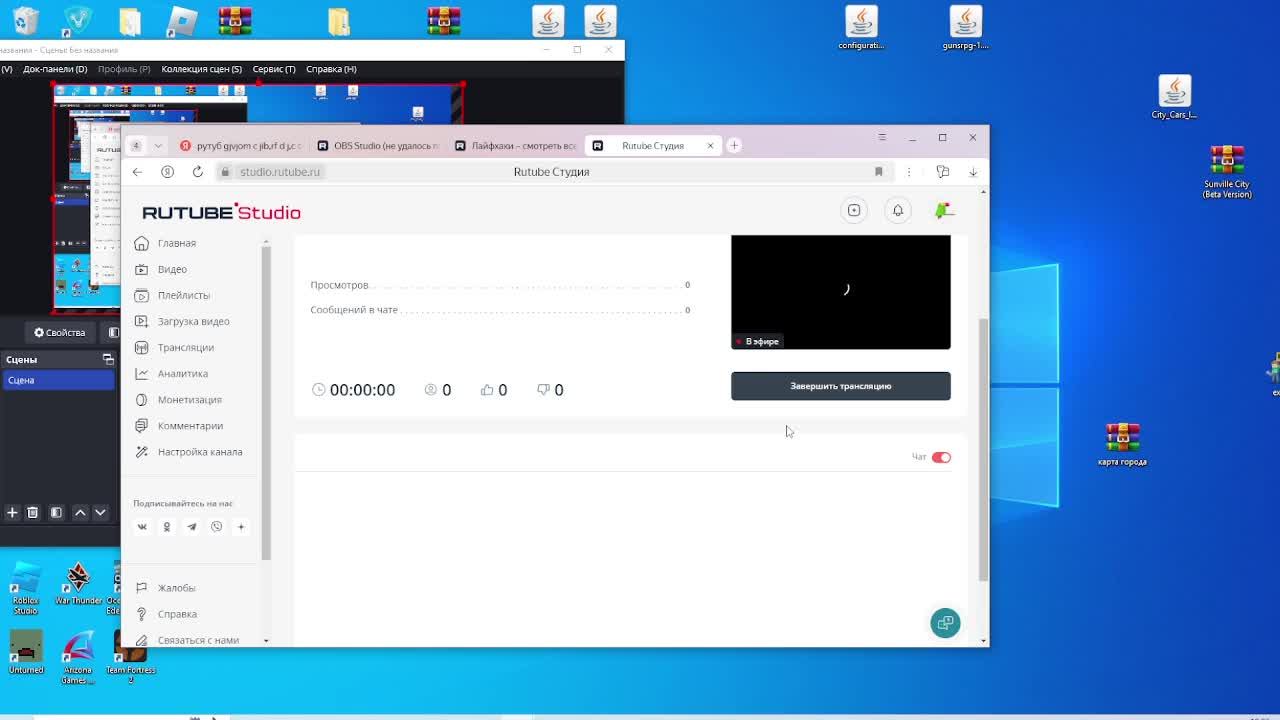Reload the studio.rutube.ru page
1280x720 pixels.
(198, 172)
